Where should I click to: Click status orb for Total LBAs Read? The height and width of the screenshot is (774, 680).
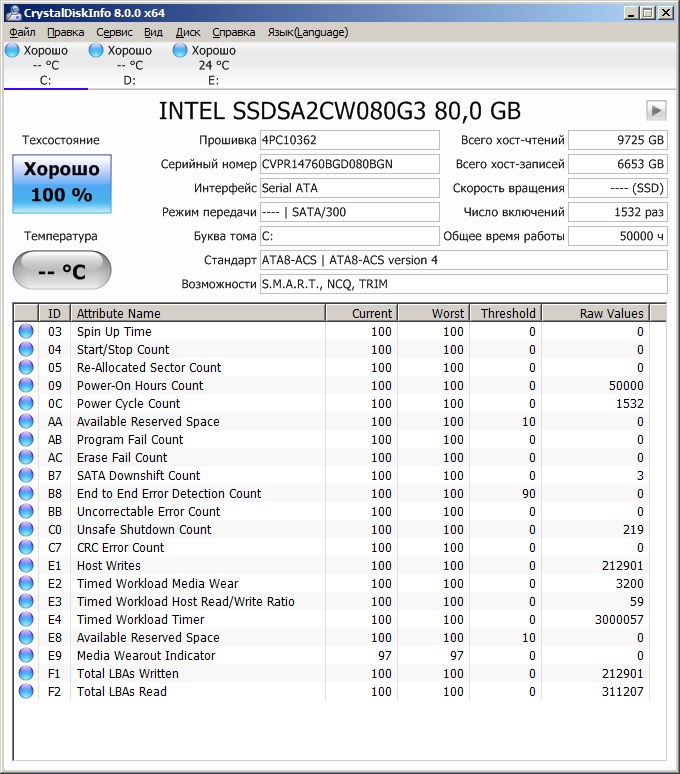point(26,692)
